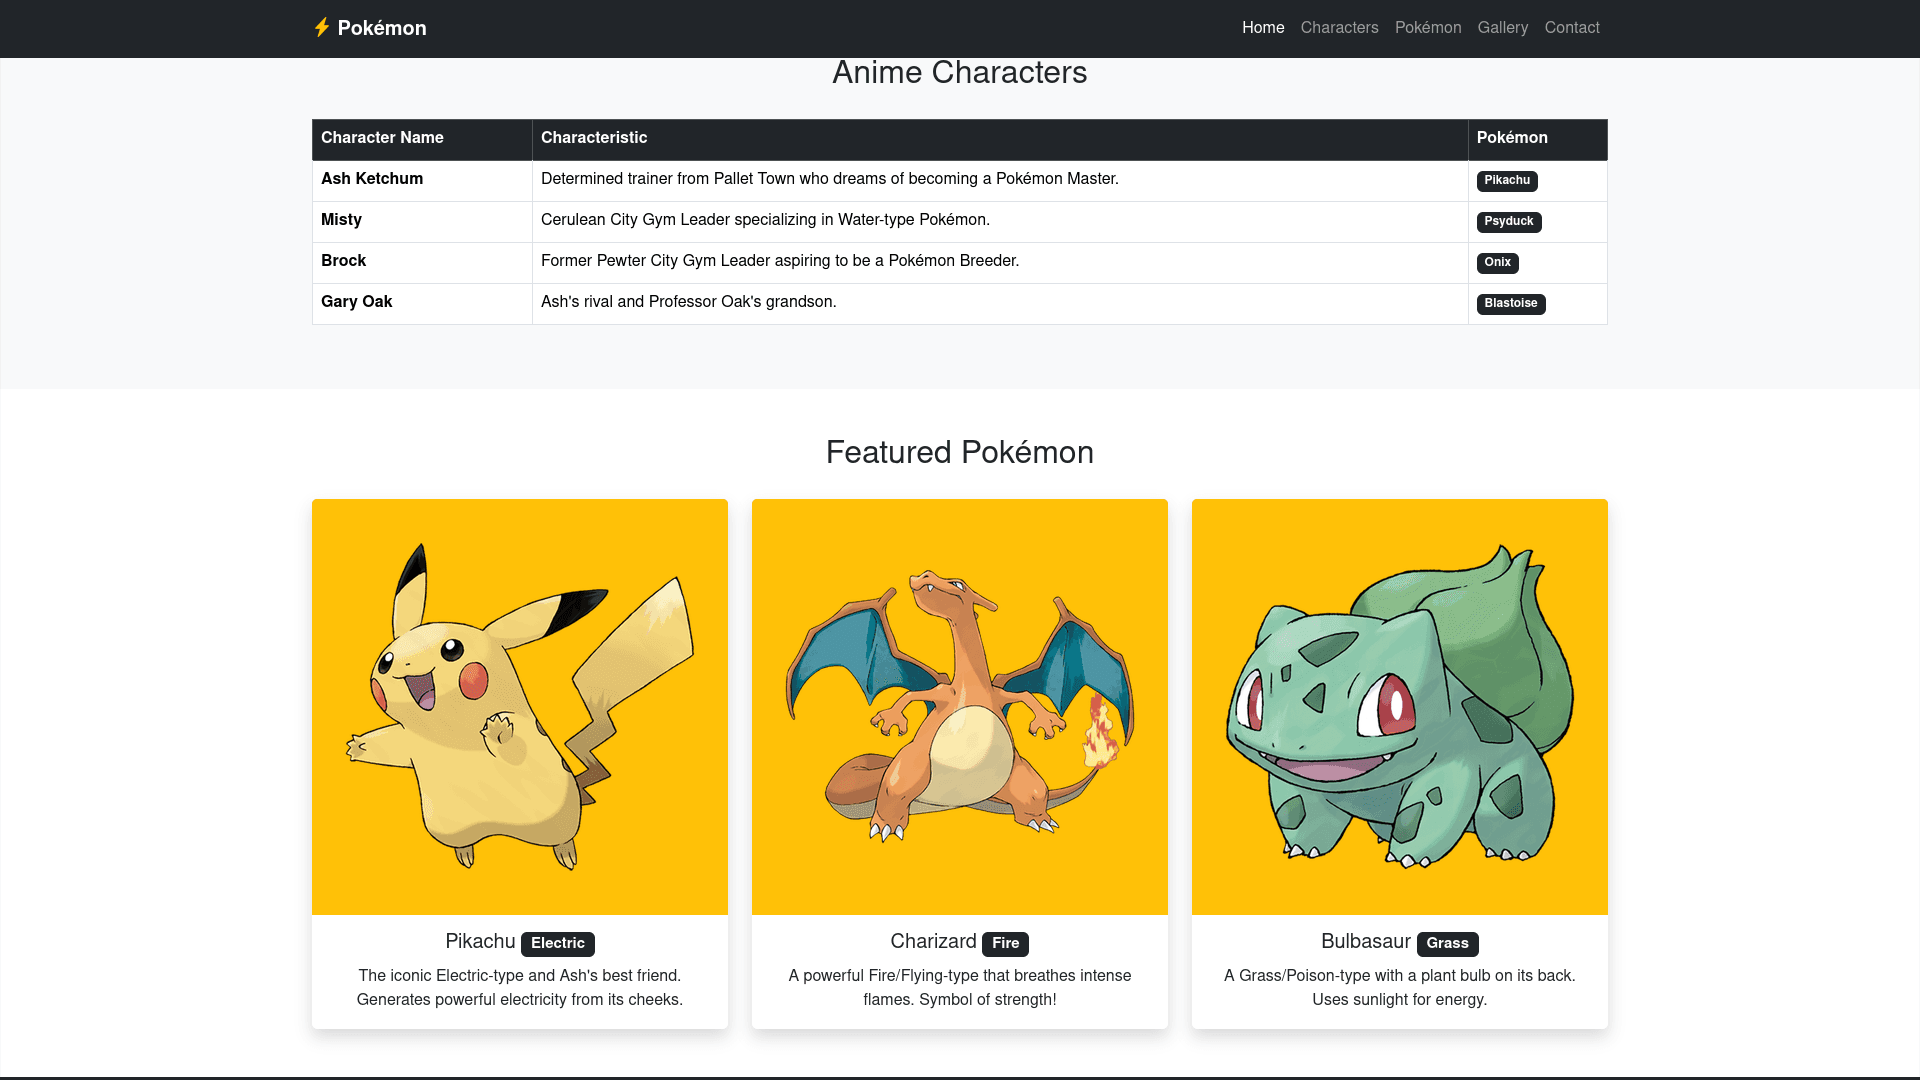
Task: Click the Charizard card title
Action: click(933, 942)
